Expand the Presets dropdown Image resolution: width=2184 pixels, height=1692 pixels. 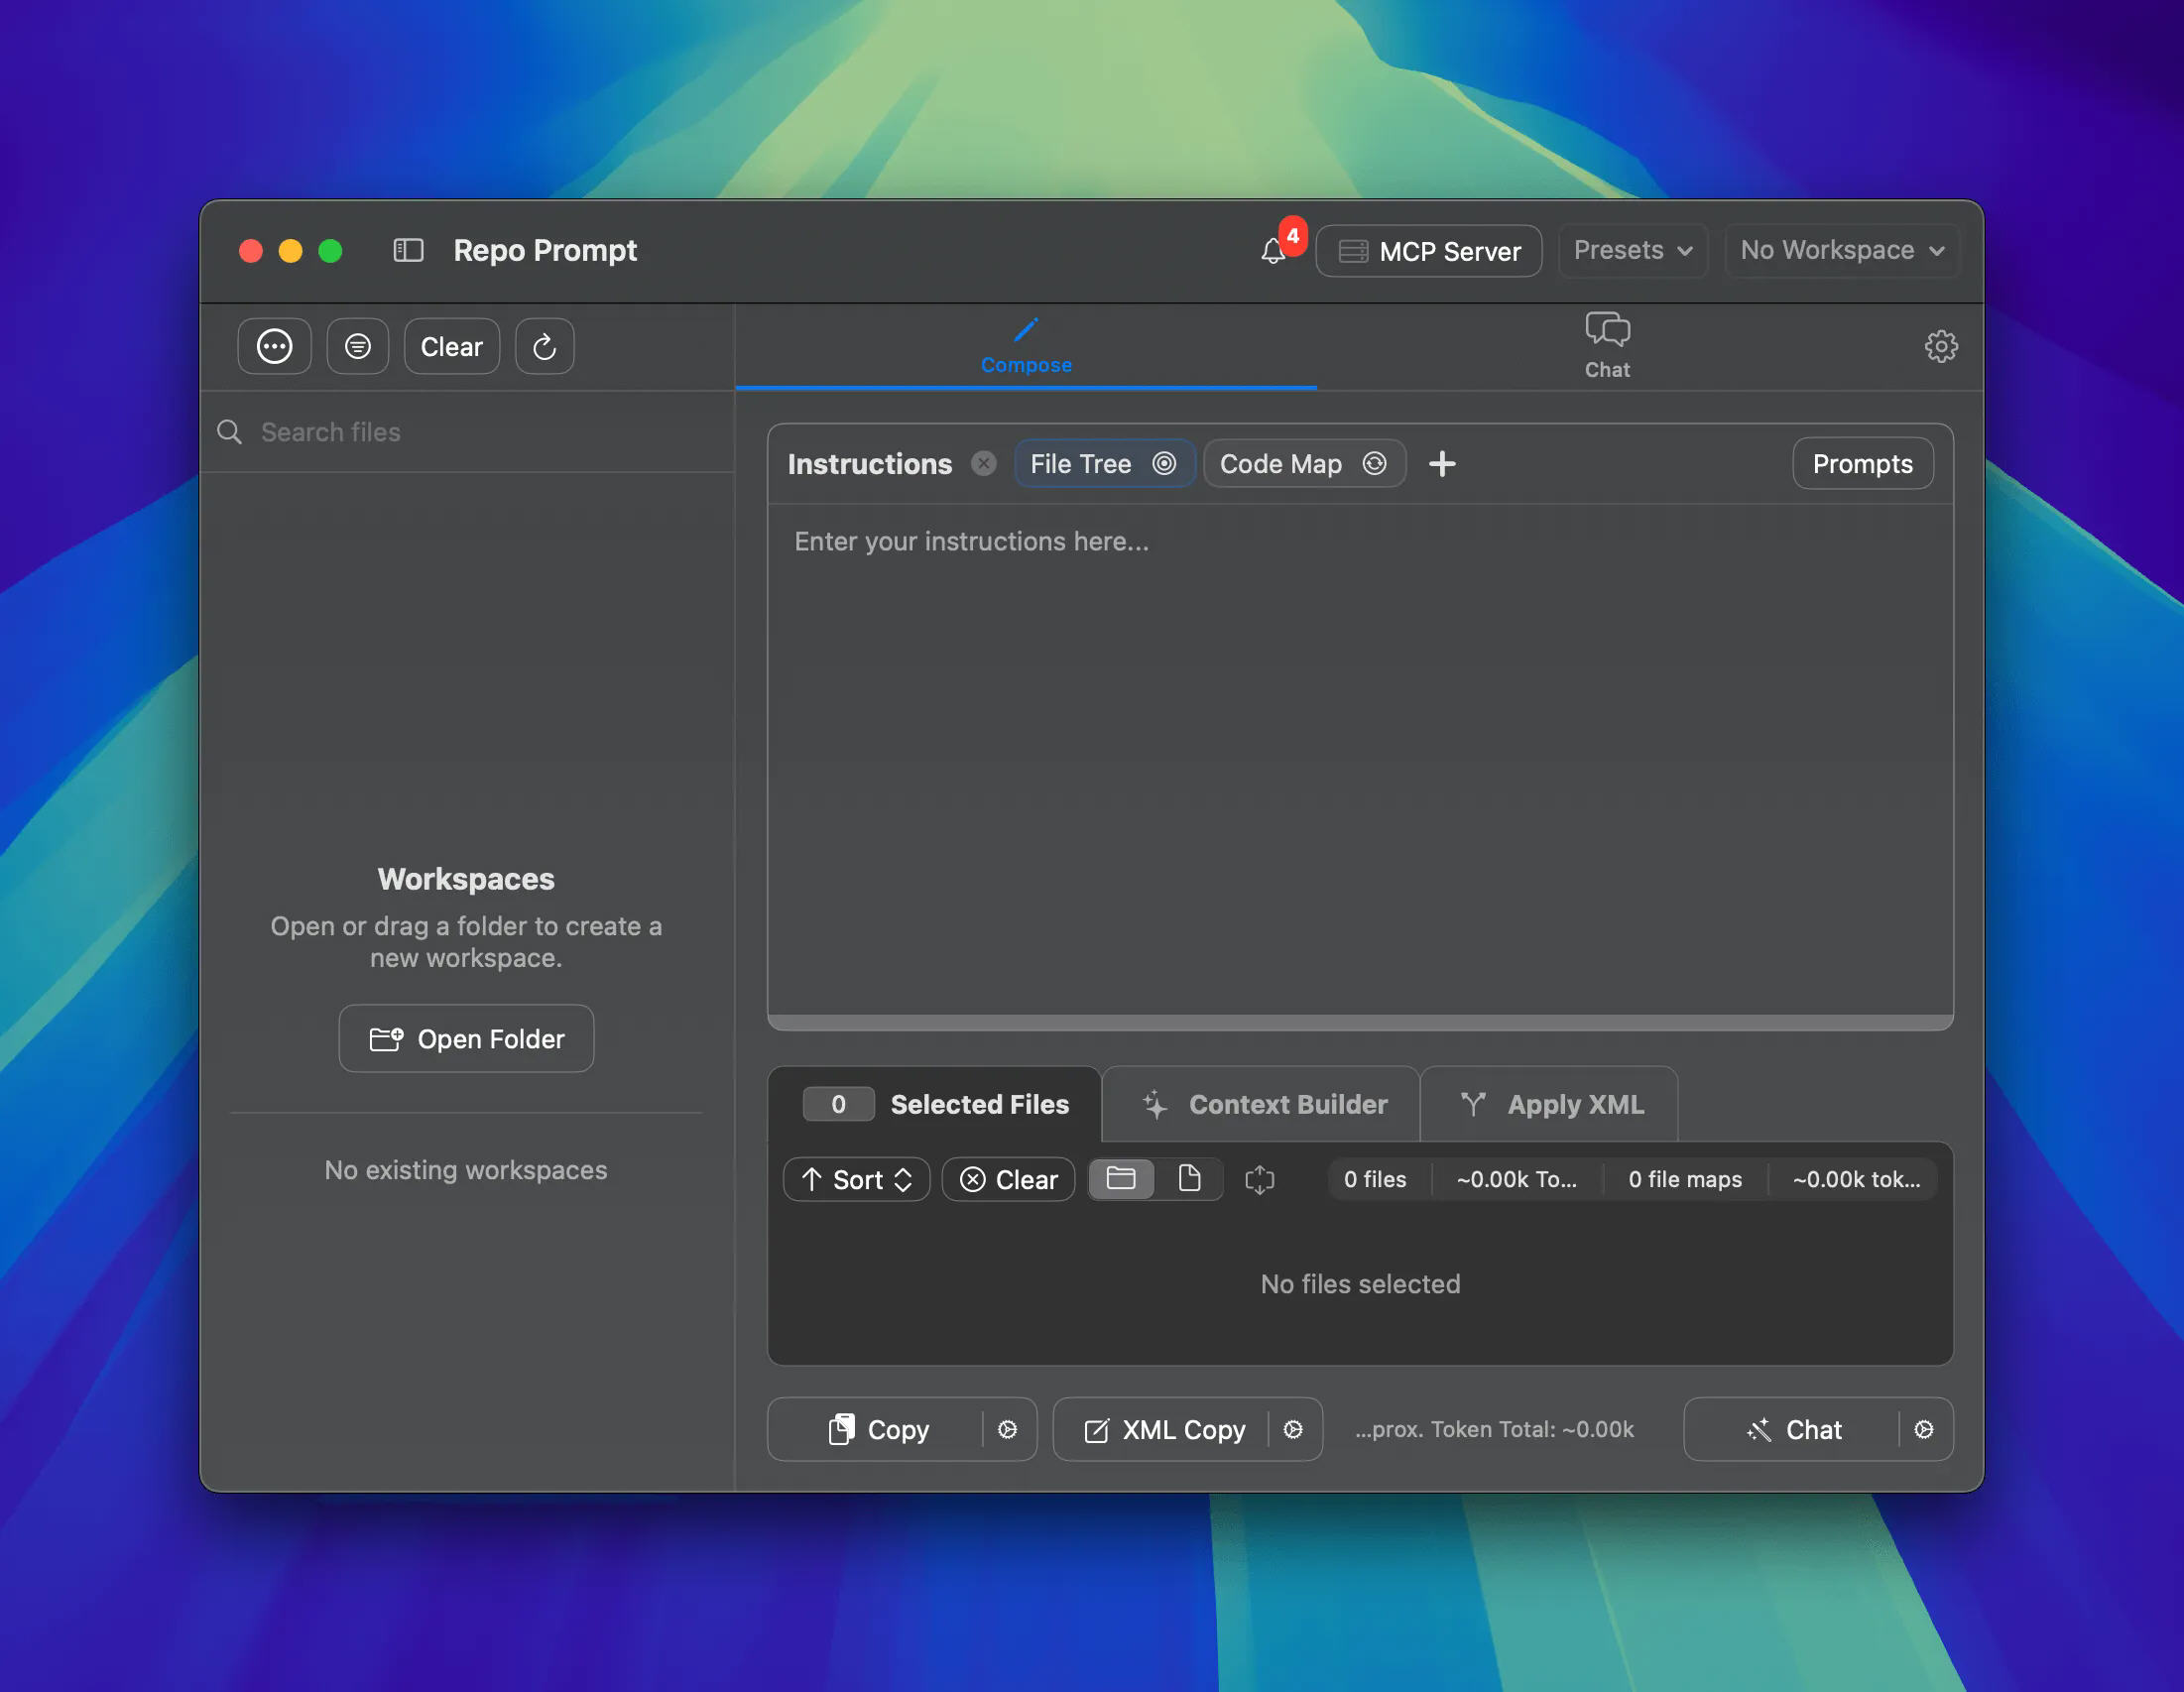(1633, 250)
